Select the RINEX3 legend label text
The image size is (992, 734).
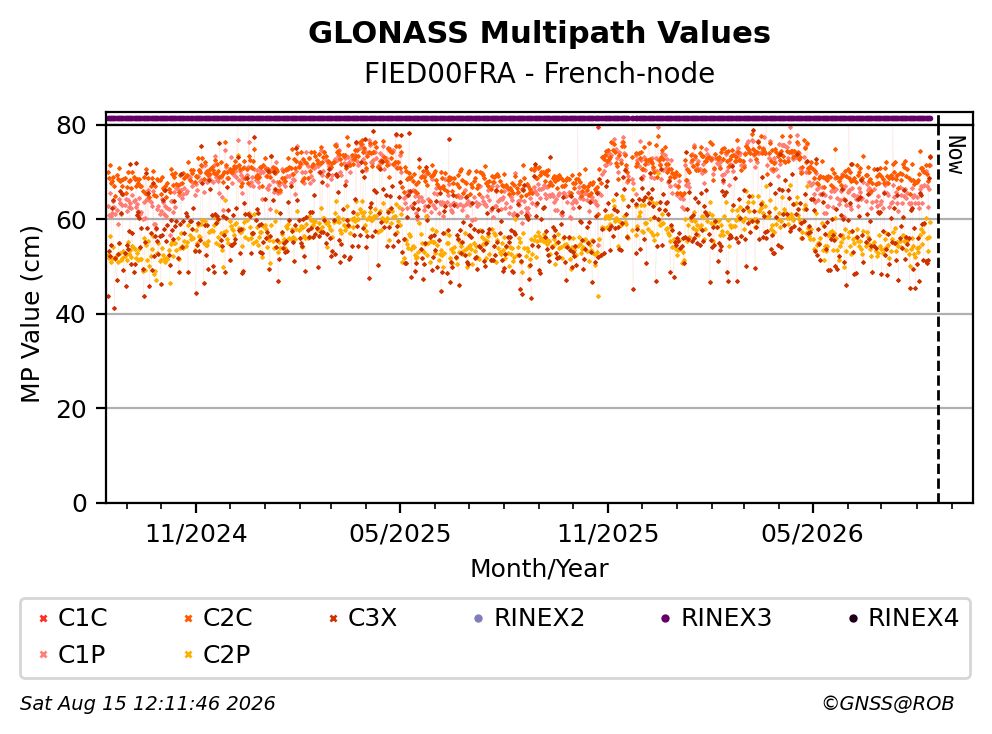726,618
